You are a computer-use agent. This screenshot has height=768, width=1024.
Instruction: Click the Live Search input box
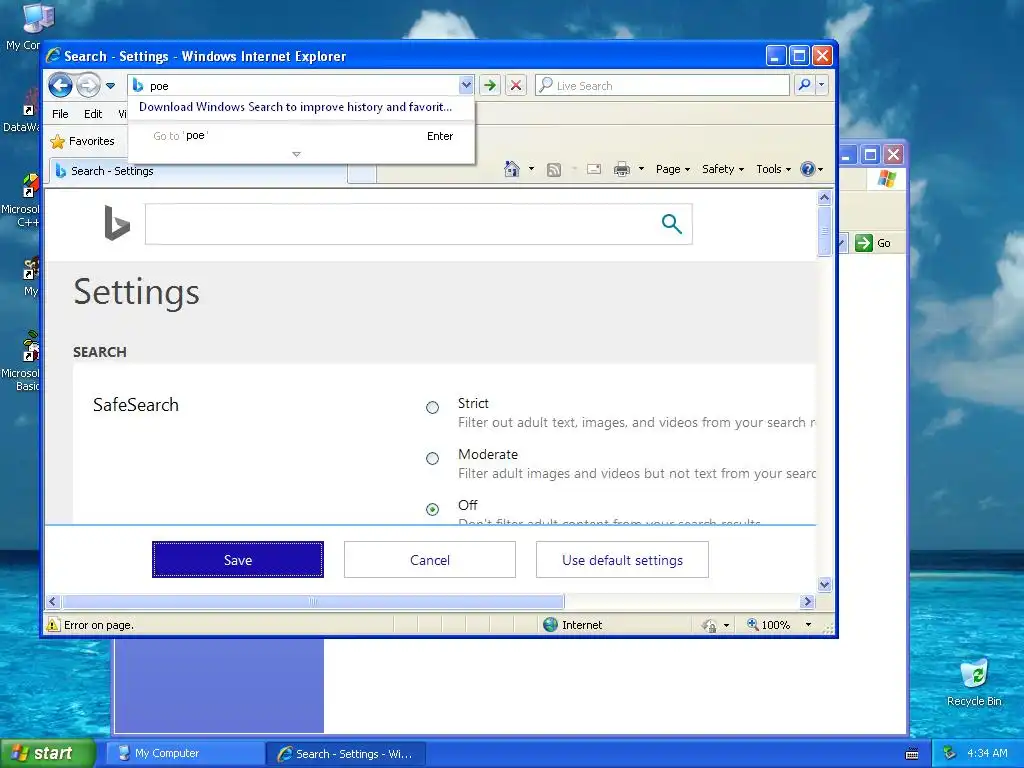point(662,86)
